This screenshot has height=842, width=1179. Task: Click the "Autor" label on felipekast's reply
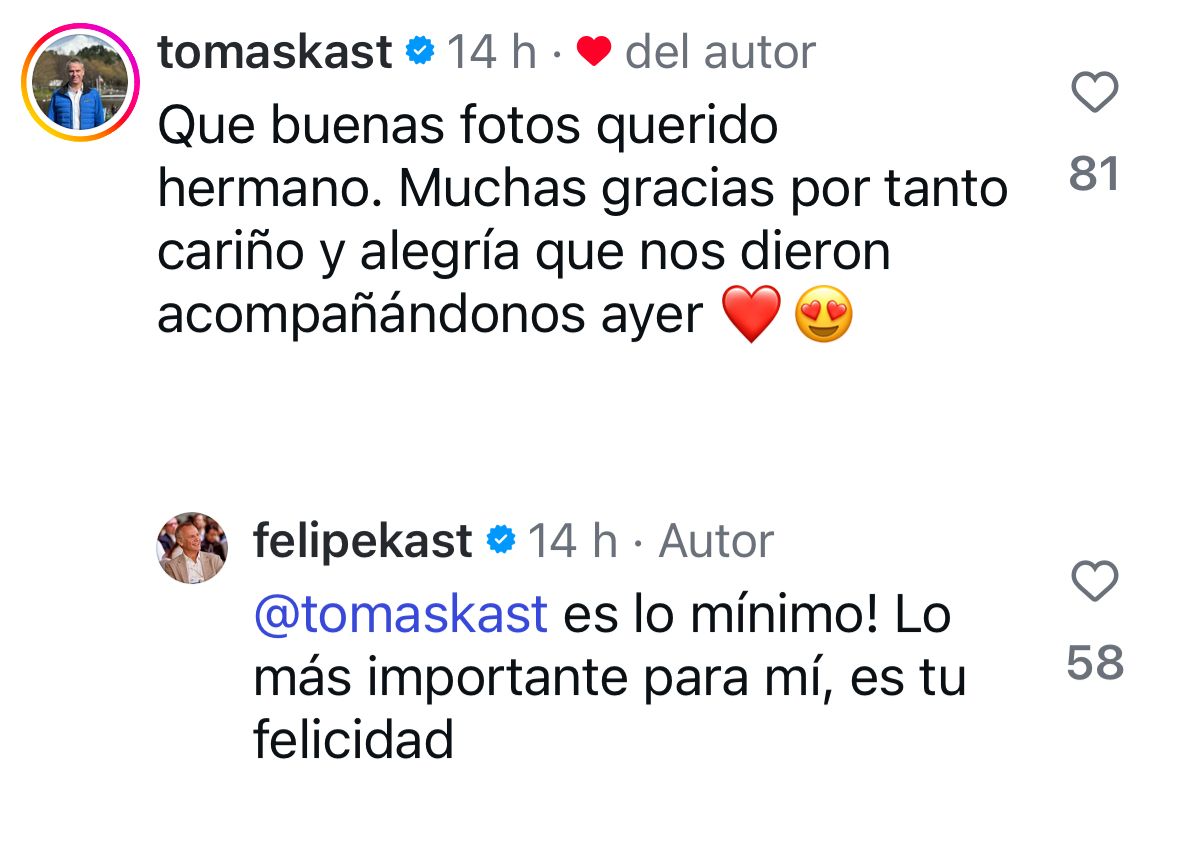coord(716,541)
